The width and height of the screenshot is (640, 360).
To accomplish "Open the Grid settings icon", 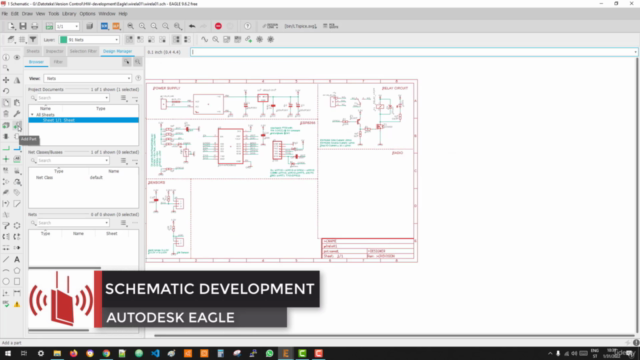I will point(22,40).
